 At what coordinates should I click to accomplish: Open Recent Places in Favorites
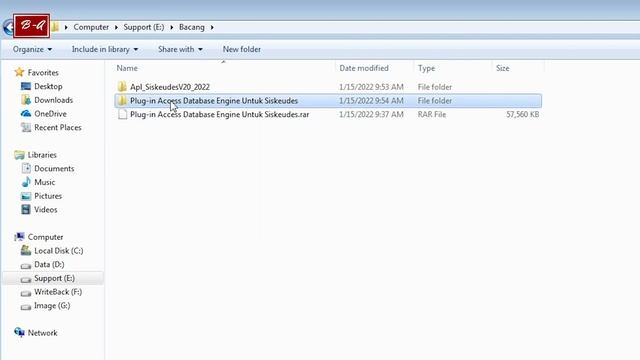58,127
